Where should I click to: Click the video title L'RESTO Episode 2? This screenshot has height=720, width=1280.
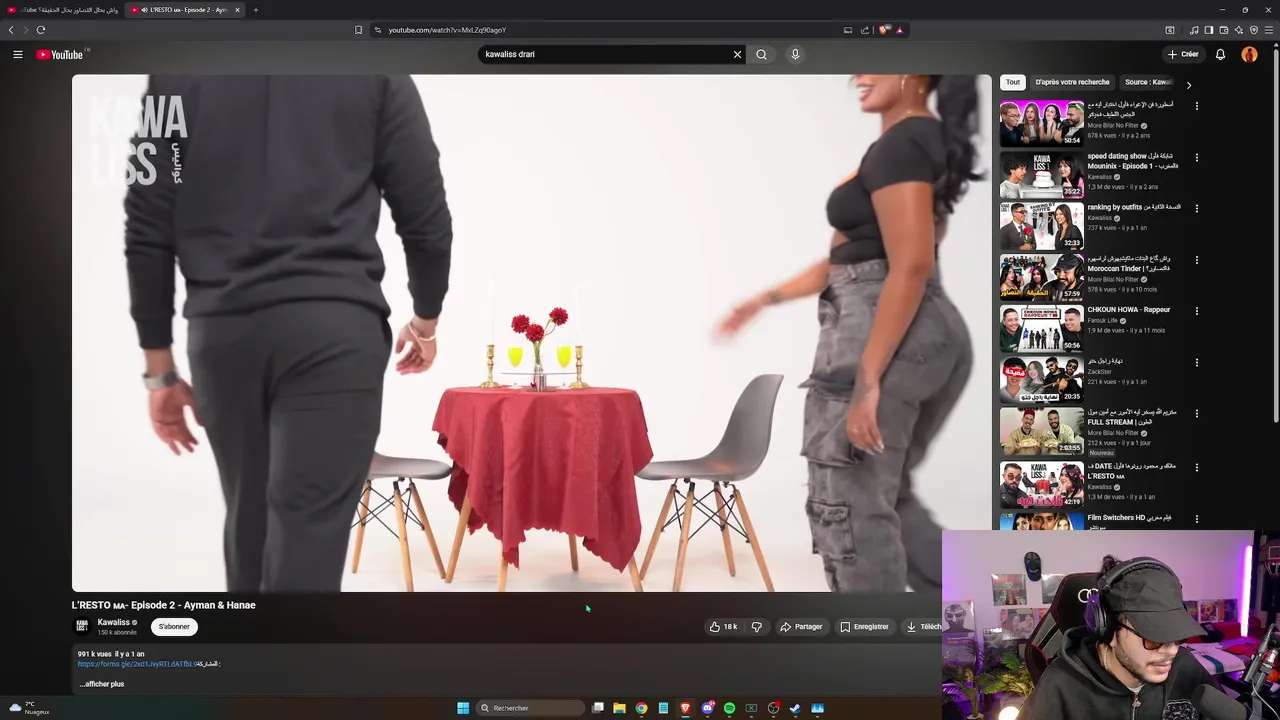(x=164, y=605)
